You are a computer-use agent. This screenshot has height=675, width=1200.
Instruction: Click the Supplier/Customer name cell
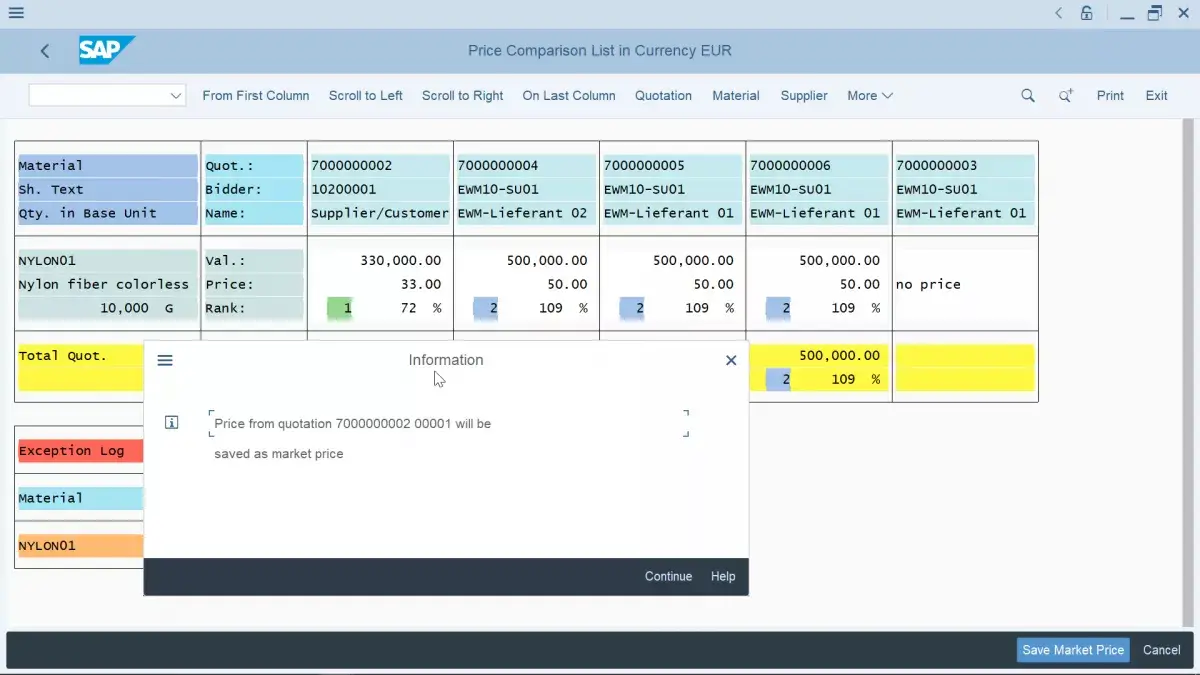coord(380,213)
